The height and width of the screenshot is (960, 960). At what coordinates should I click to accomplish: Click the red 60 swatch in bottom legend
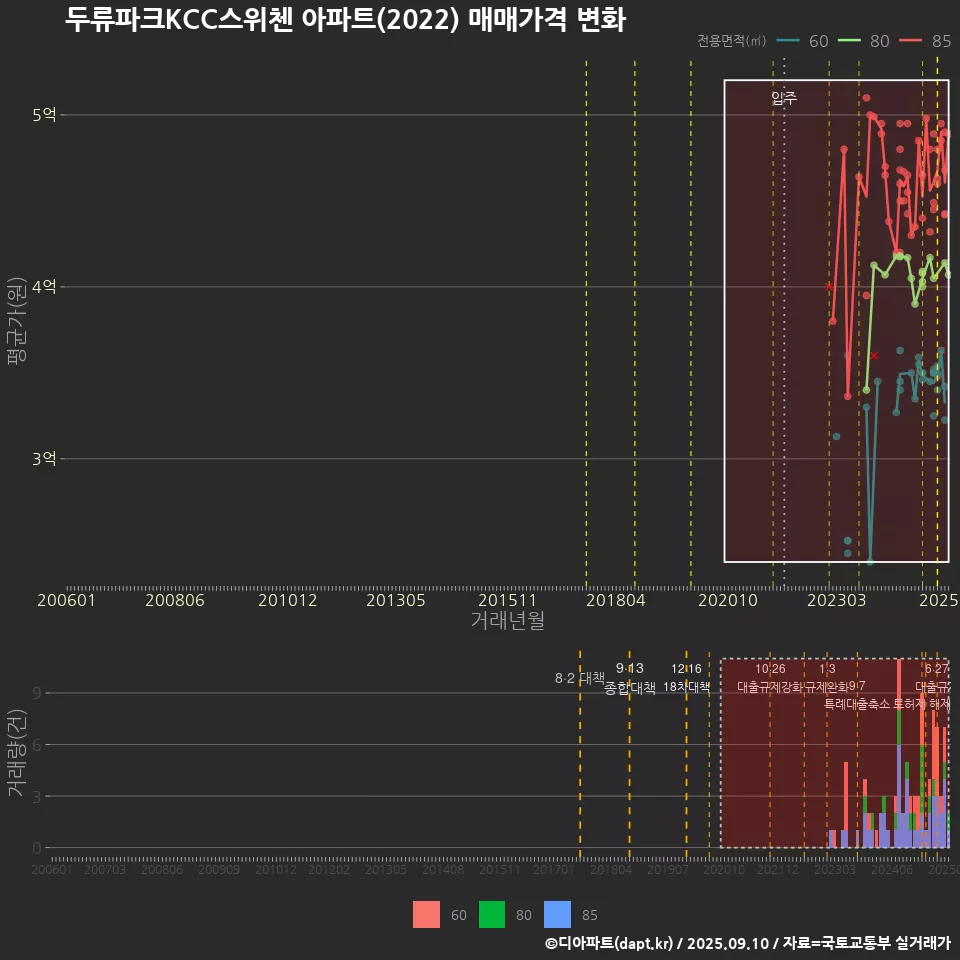pos(426,914)
